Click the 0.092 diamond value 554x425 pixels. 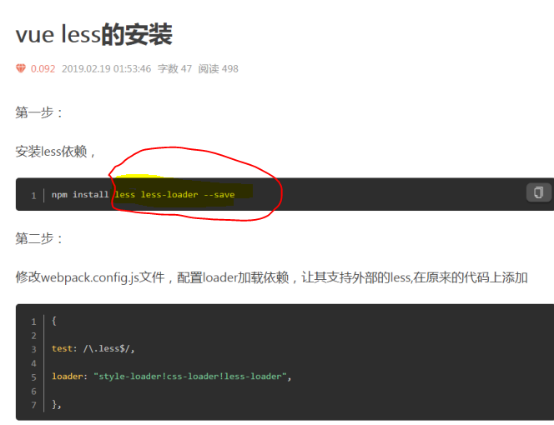[x=43, y=69]
